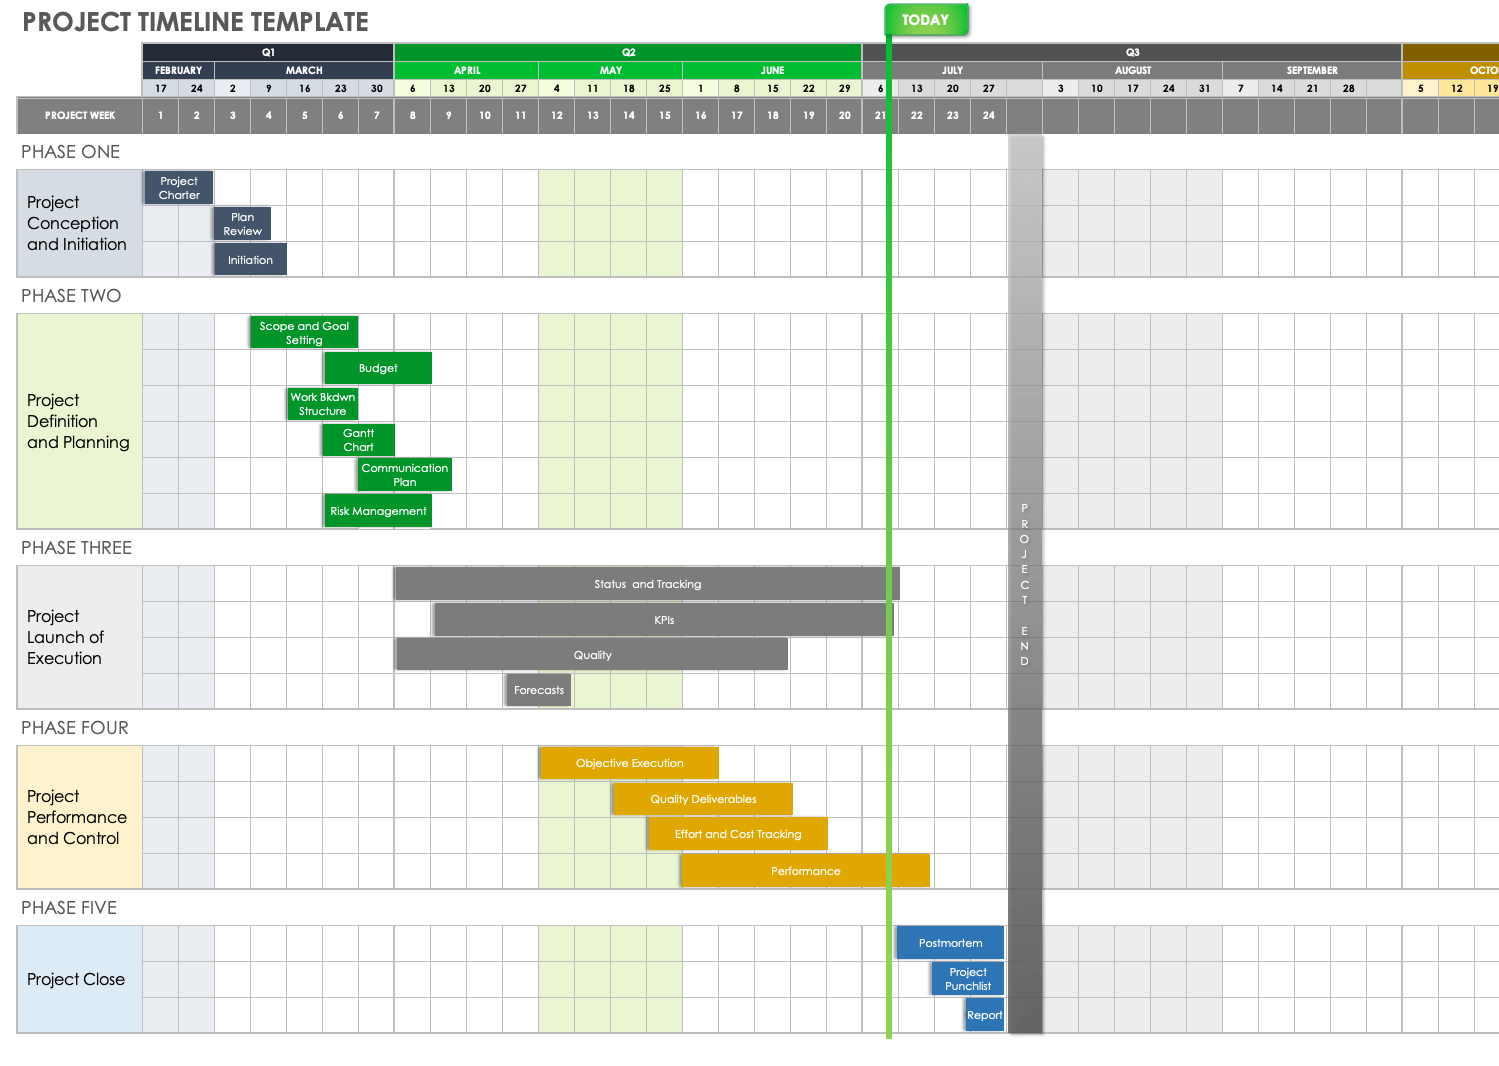
Task: Select the Project Close cell
Action: 80,979
